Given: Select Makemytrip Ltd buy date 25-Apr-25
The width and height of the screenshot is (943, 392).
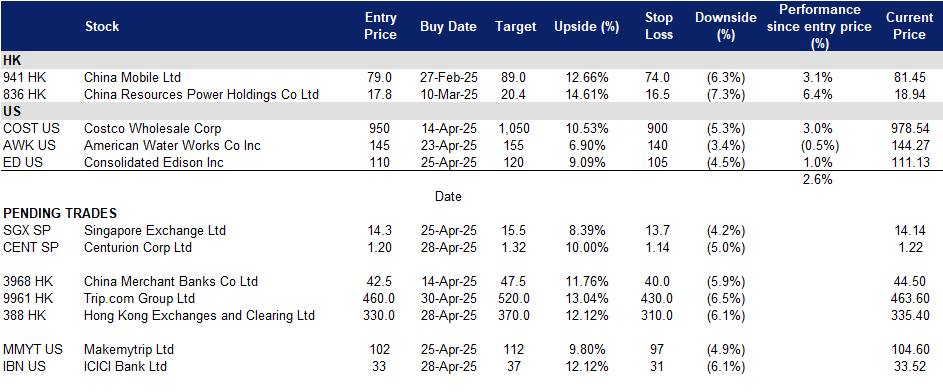Looking at the screenshot, I should pyautogui.click(x=449, y=349).
